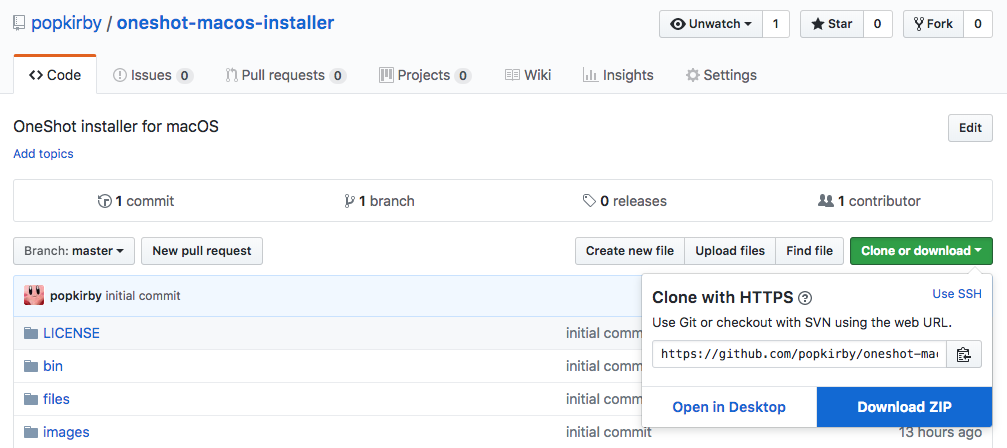Open the Insights tab

point(618,75)
